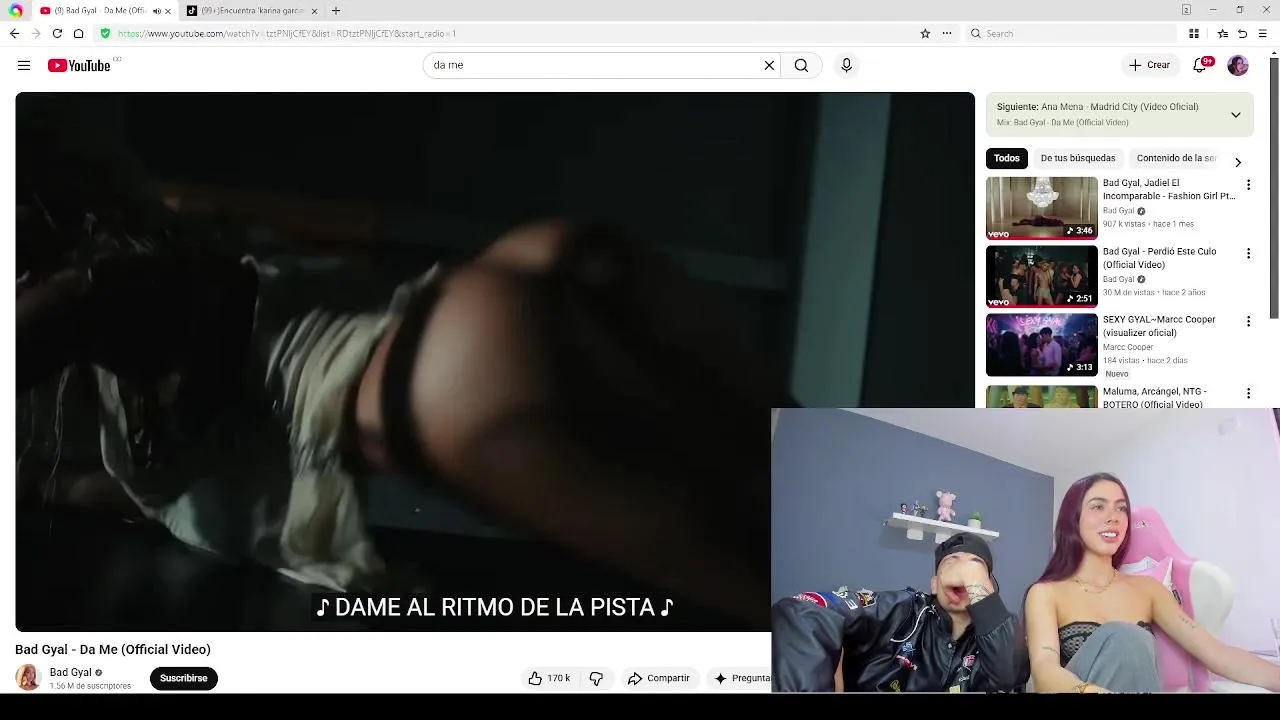Click the main video player
Image resolution: width=1280 pixels, height=720 pixels.
click(x=495, y=362)
